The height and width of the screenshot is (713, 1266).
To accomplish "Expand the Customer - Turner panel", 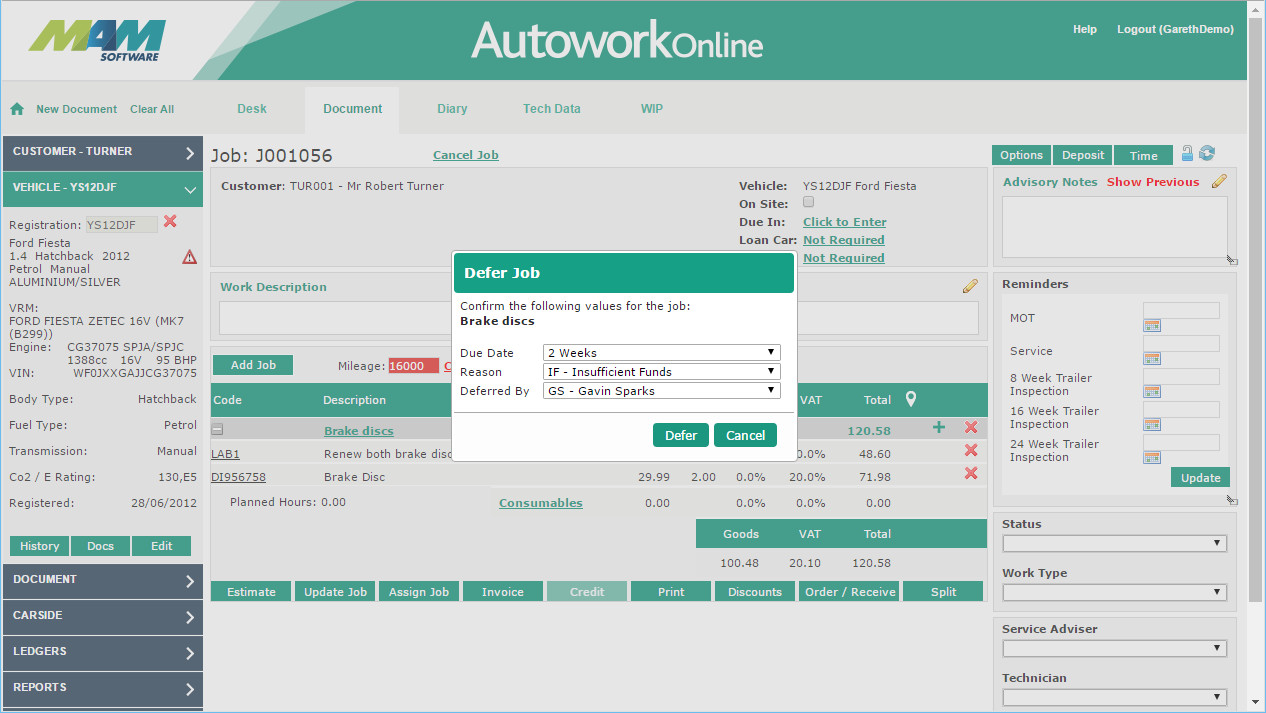I will pos(103,152).
